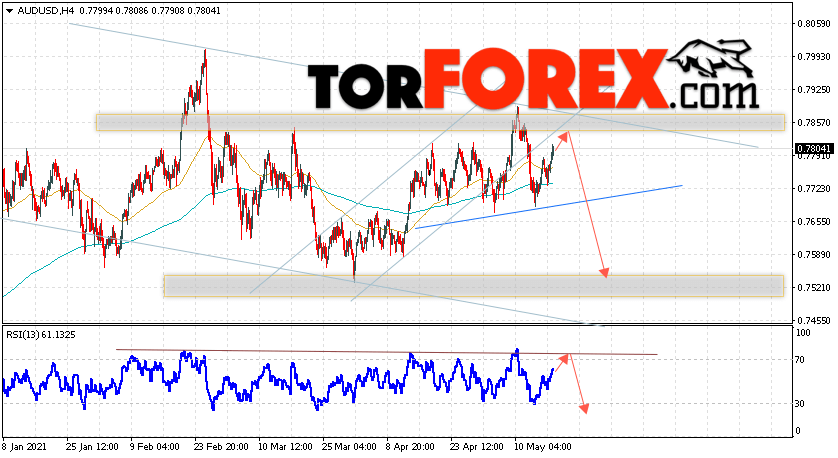Click the 0.75210 price axis label
This screenshot has width=838, height=458.
pyautogui.click(x=814, y=288)
